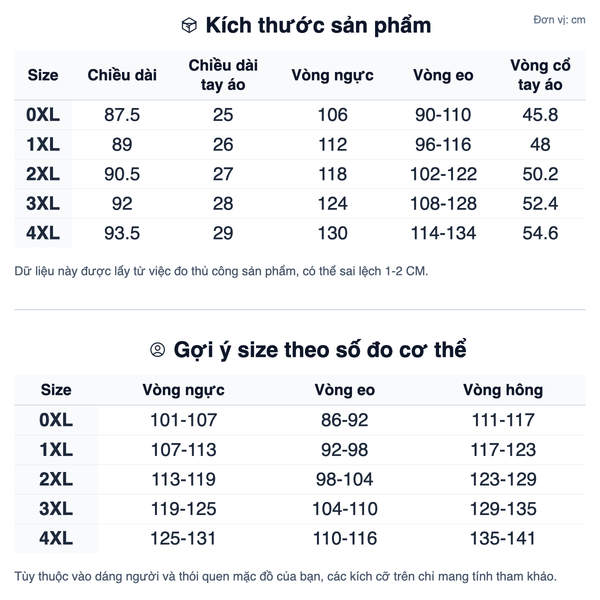
Task: Click the box icon beside Kích thước sản phẩm
Action: [x=188, y=26]
